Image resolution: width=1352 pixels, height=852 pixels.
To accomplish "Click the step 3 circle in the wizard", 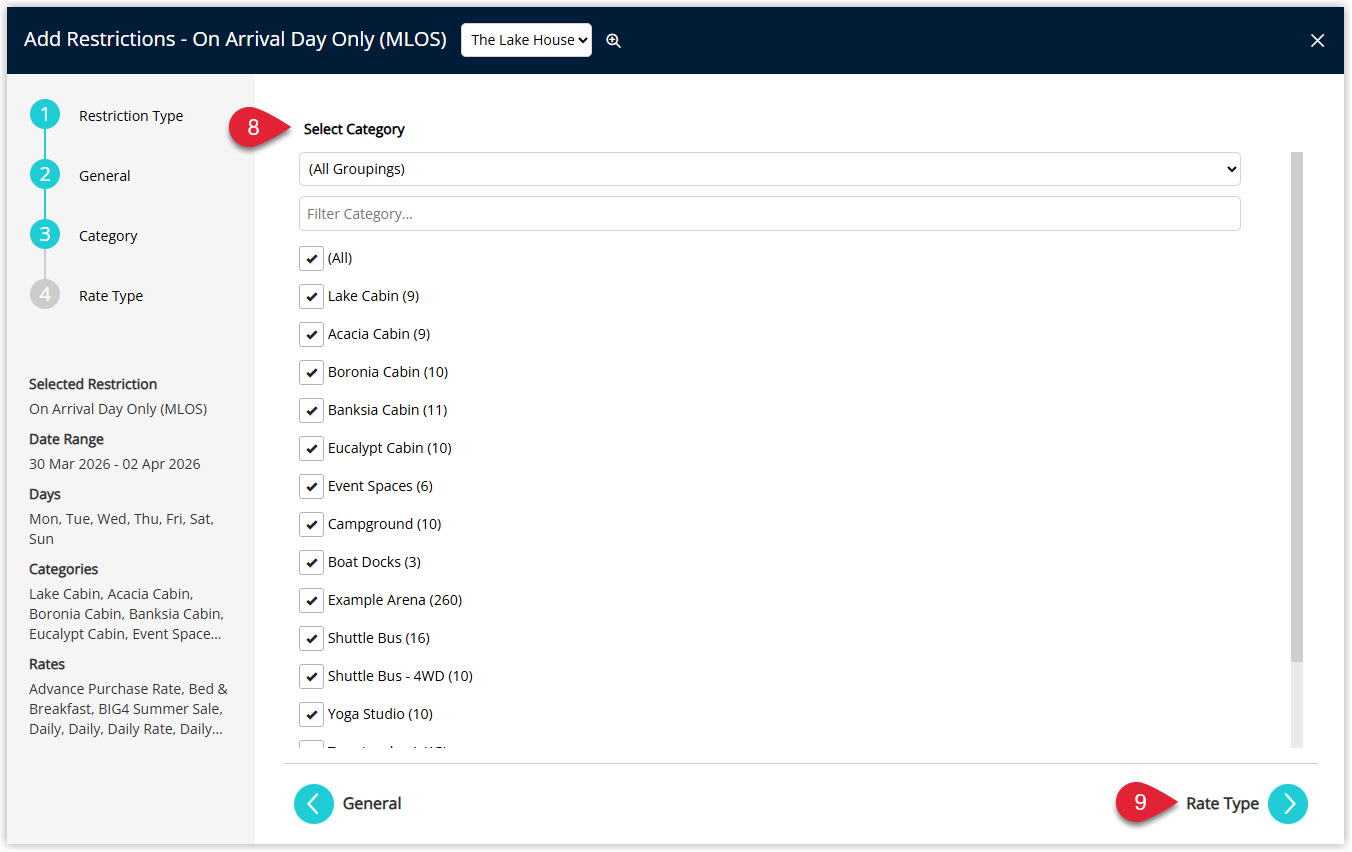I will tap(45, 235).
